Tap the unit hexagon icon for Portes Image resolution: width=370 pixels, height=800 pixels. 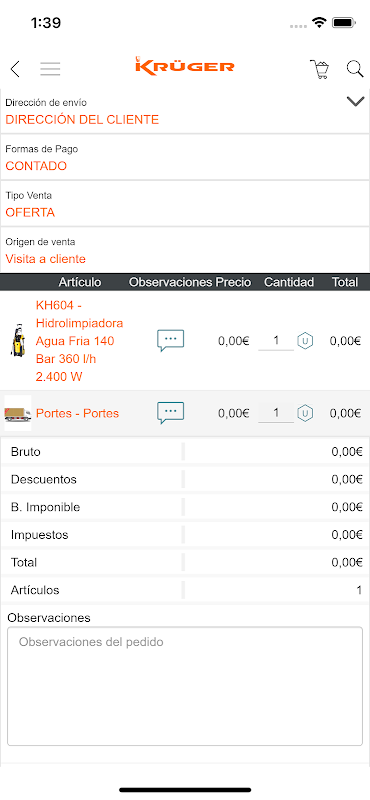coord(305,413)
